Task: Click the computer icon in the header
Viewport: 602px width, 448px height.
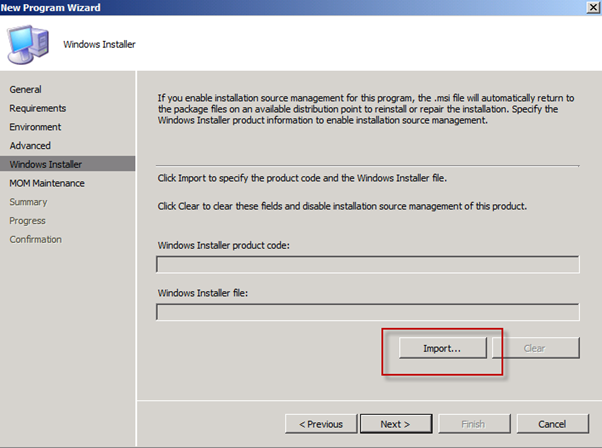Action: point(28,44)
